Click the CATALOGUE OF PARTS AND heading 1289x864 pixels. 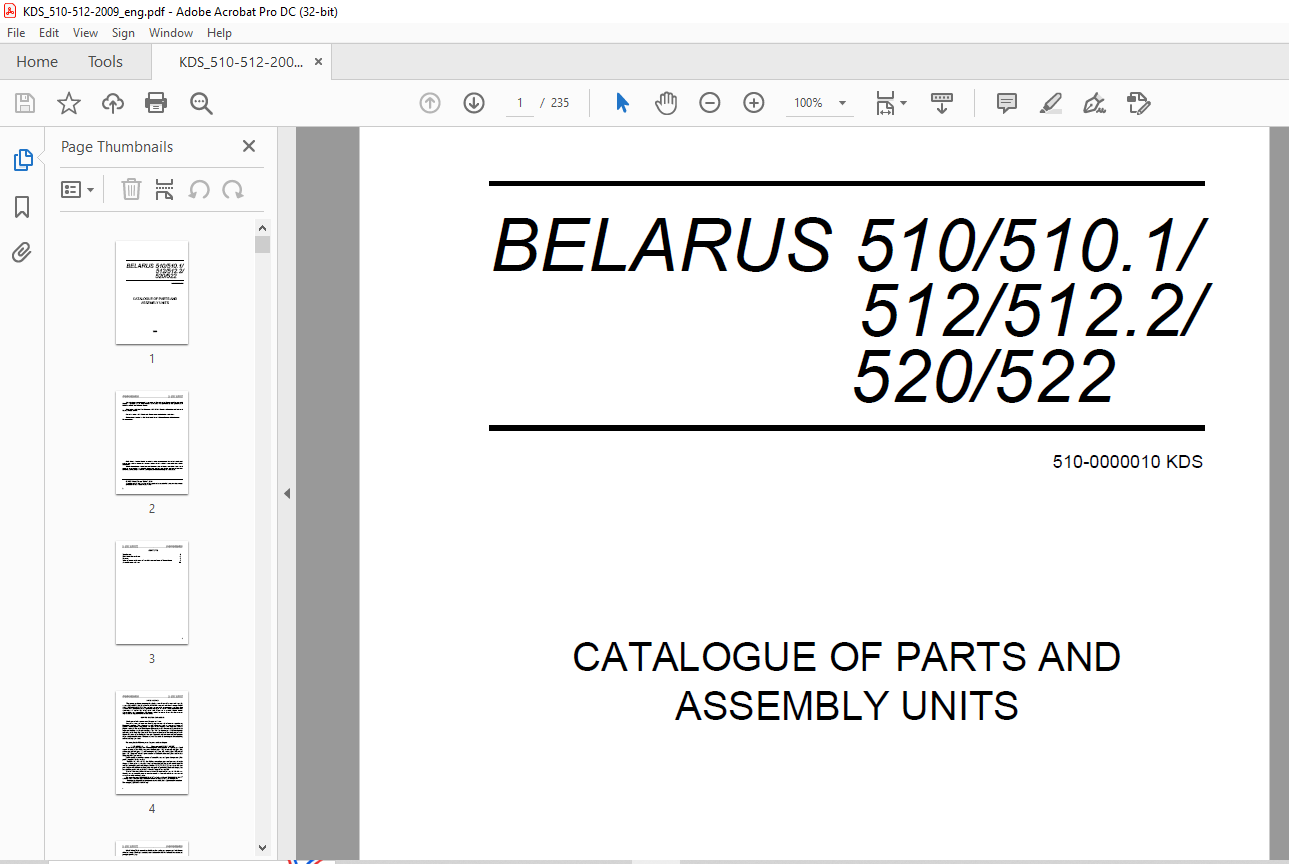(x=846, y=657)
